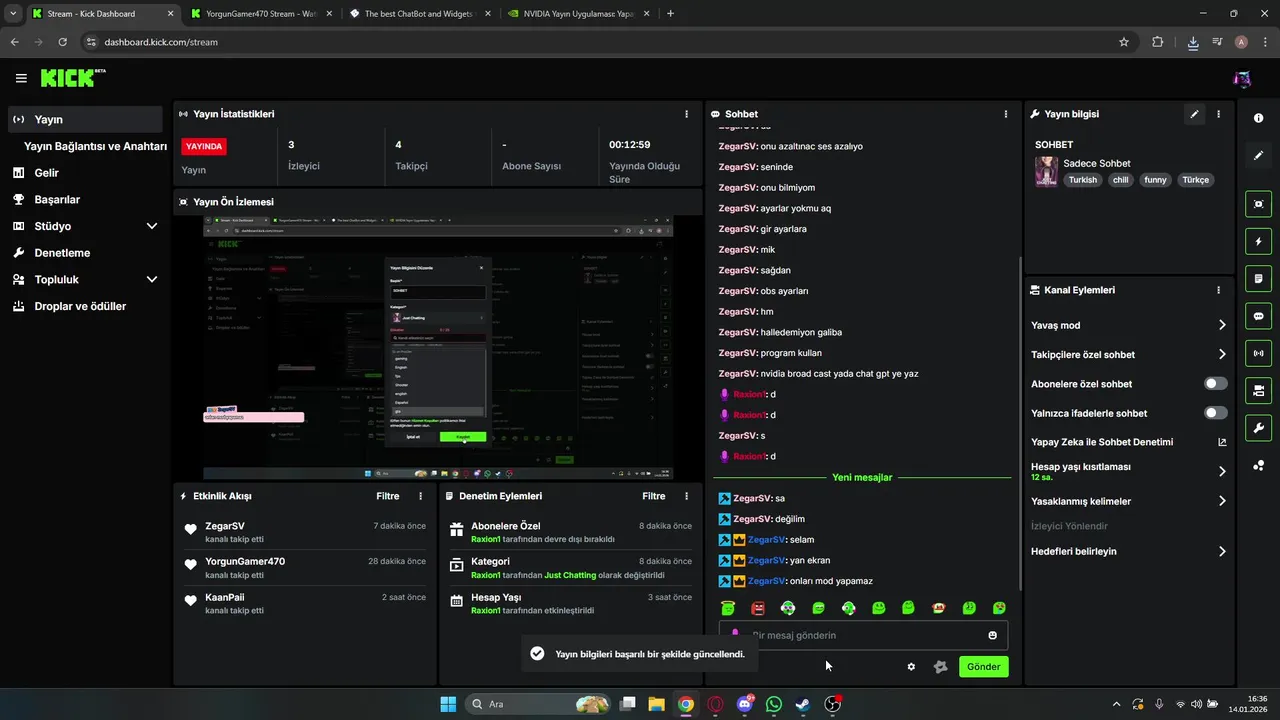Click the Turkish tag
Image resolution: width=1280 pixels, height=720 pixels.
[x=1082, y=180]
